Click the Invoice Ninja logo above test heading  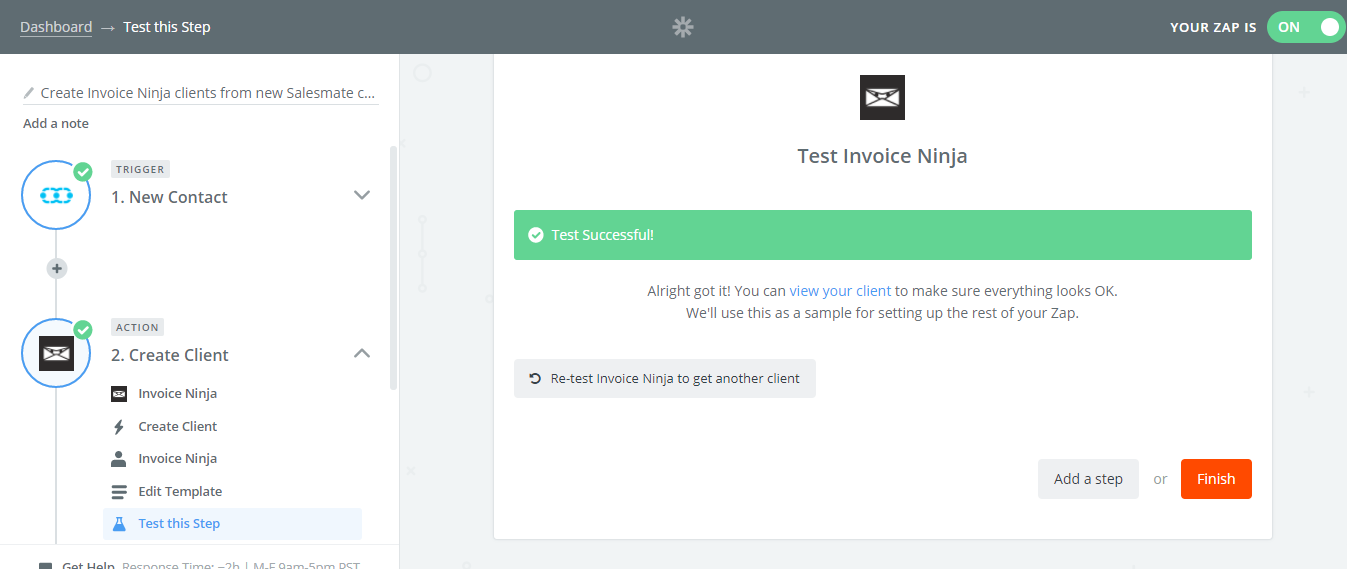pos(882,97)
